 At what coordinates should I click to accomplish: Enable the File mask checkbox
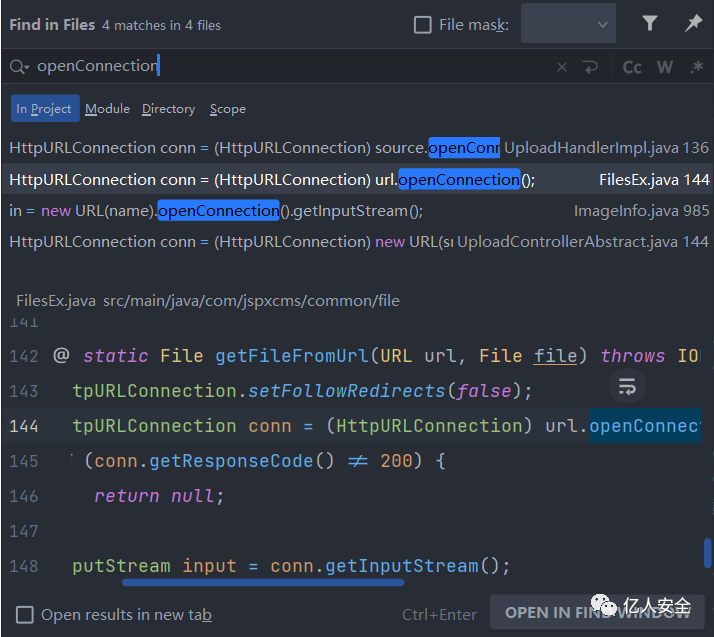point(423,25)
